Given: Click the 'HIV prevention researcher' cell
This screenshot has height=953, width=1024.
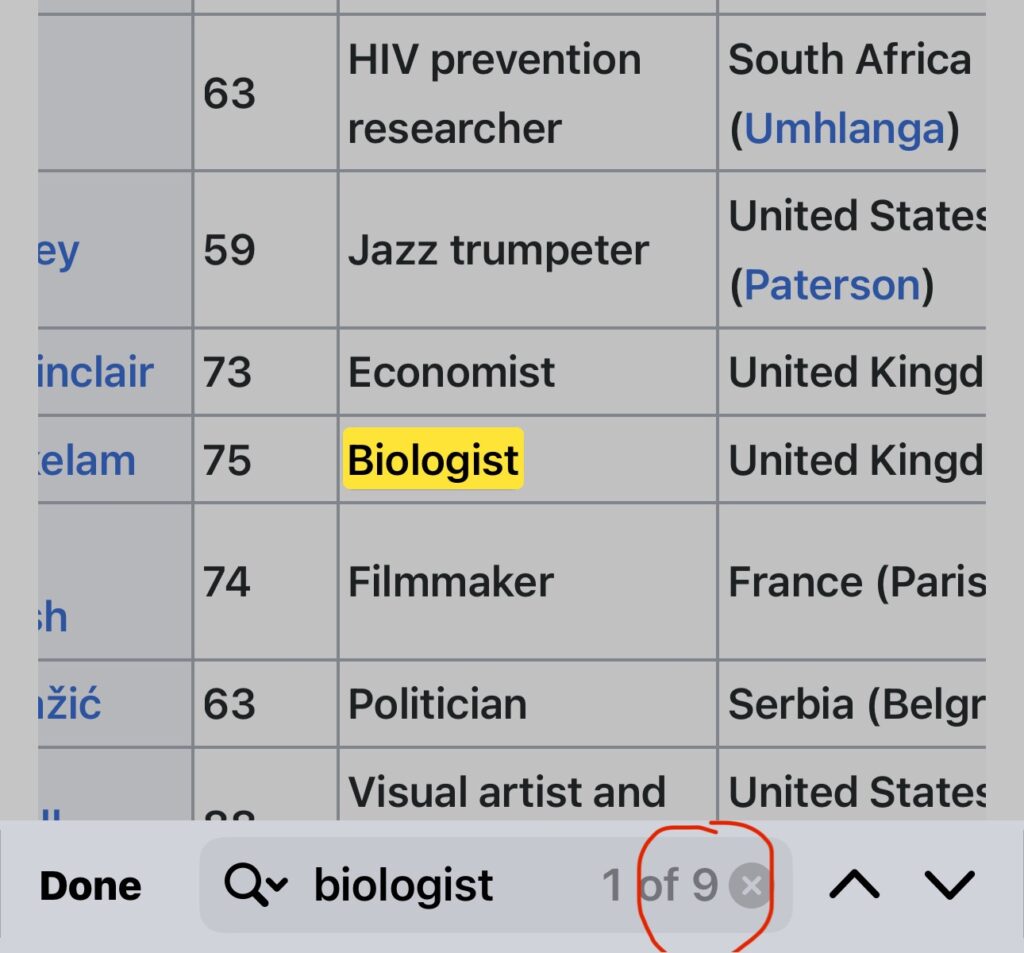Looking at the screenshot, I should pyautogui.click(x=494, y=94).
